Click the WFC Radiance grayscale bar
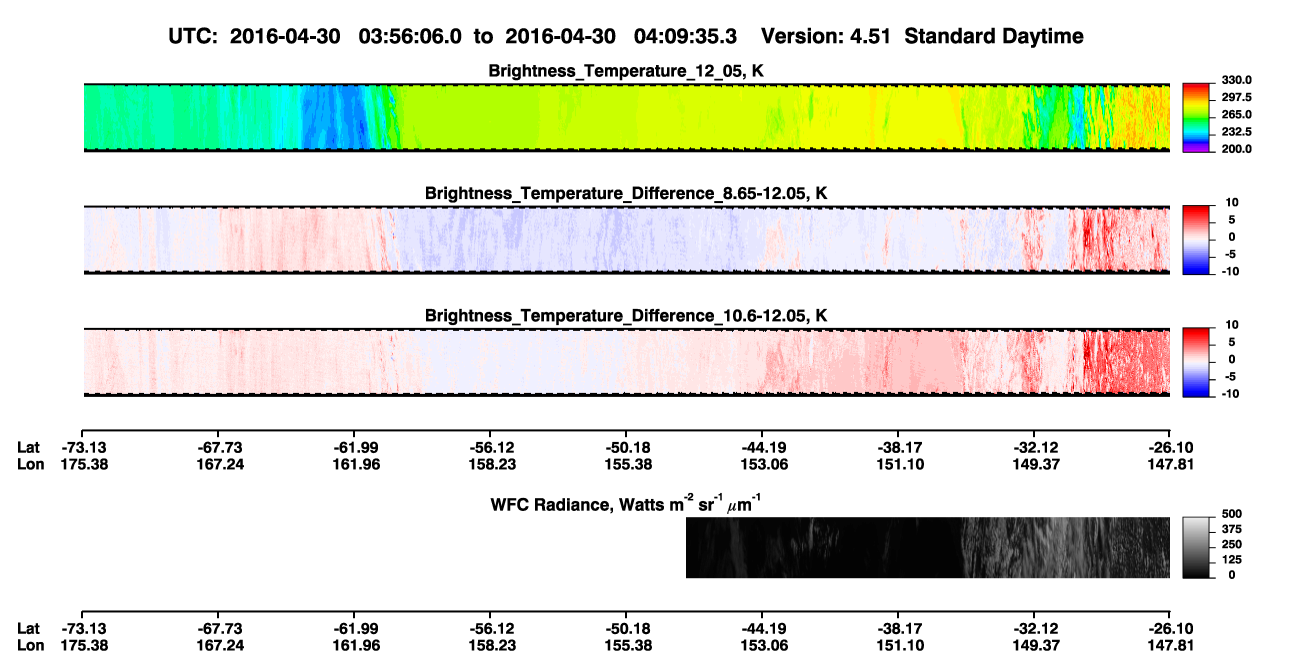1300x667 pixels. click(x=1197, y=547)
